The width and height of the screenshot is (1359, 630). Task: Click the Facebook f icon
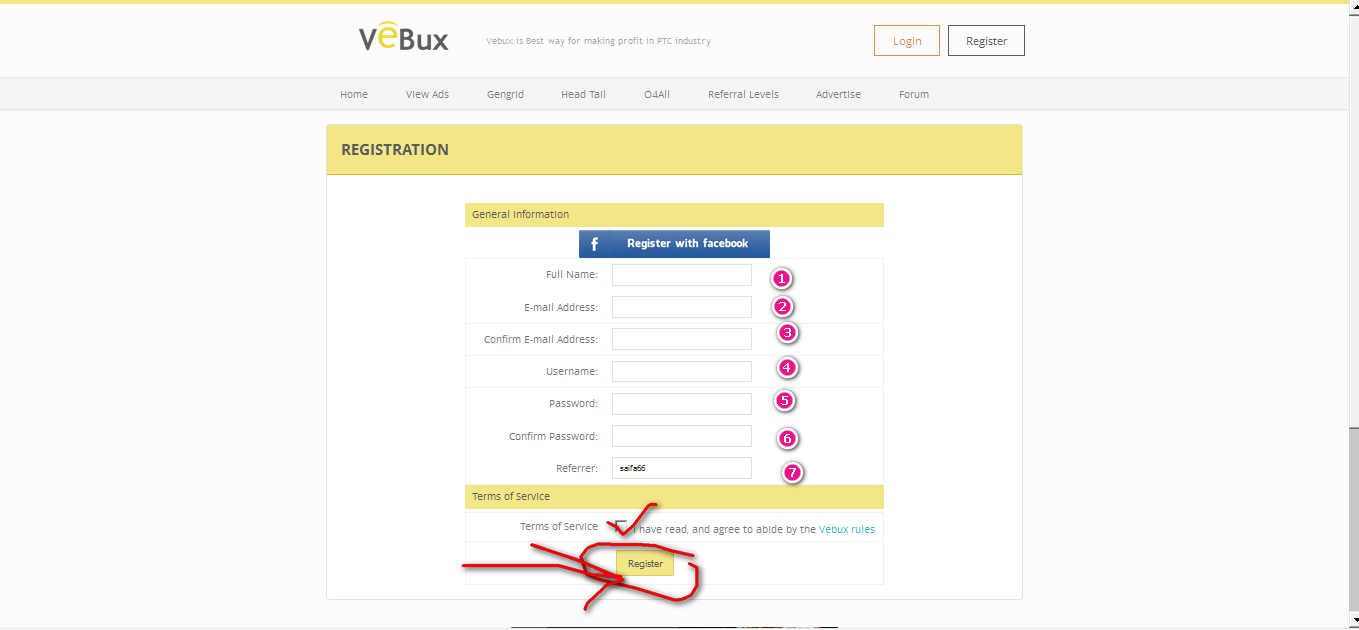tap(594, 244)
